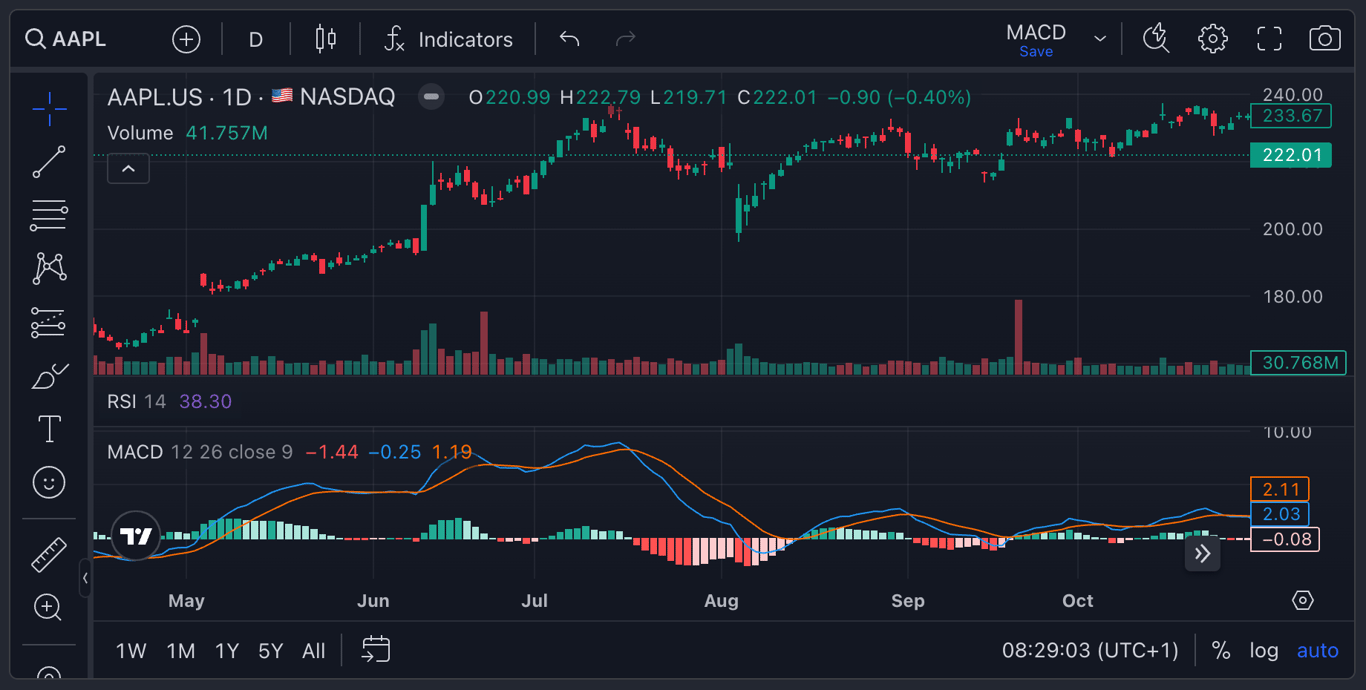Change the candlestick chart style
Screen dimensions: 1366x690
(325, 39)
